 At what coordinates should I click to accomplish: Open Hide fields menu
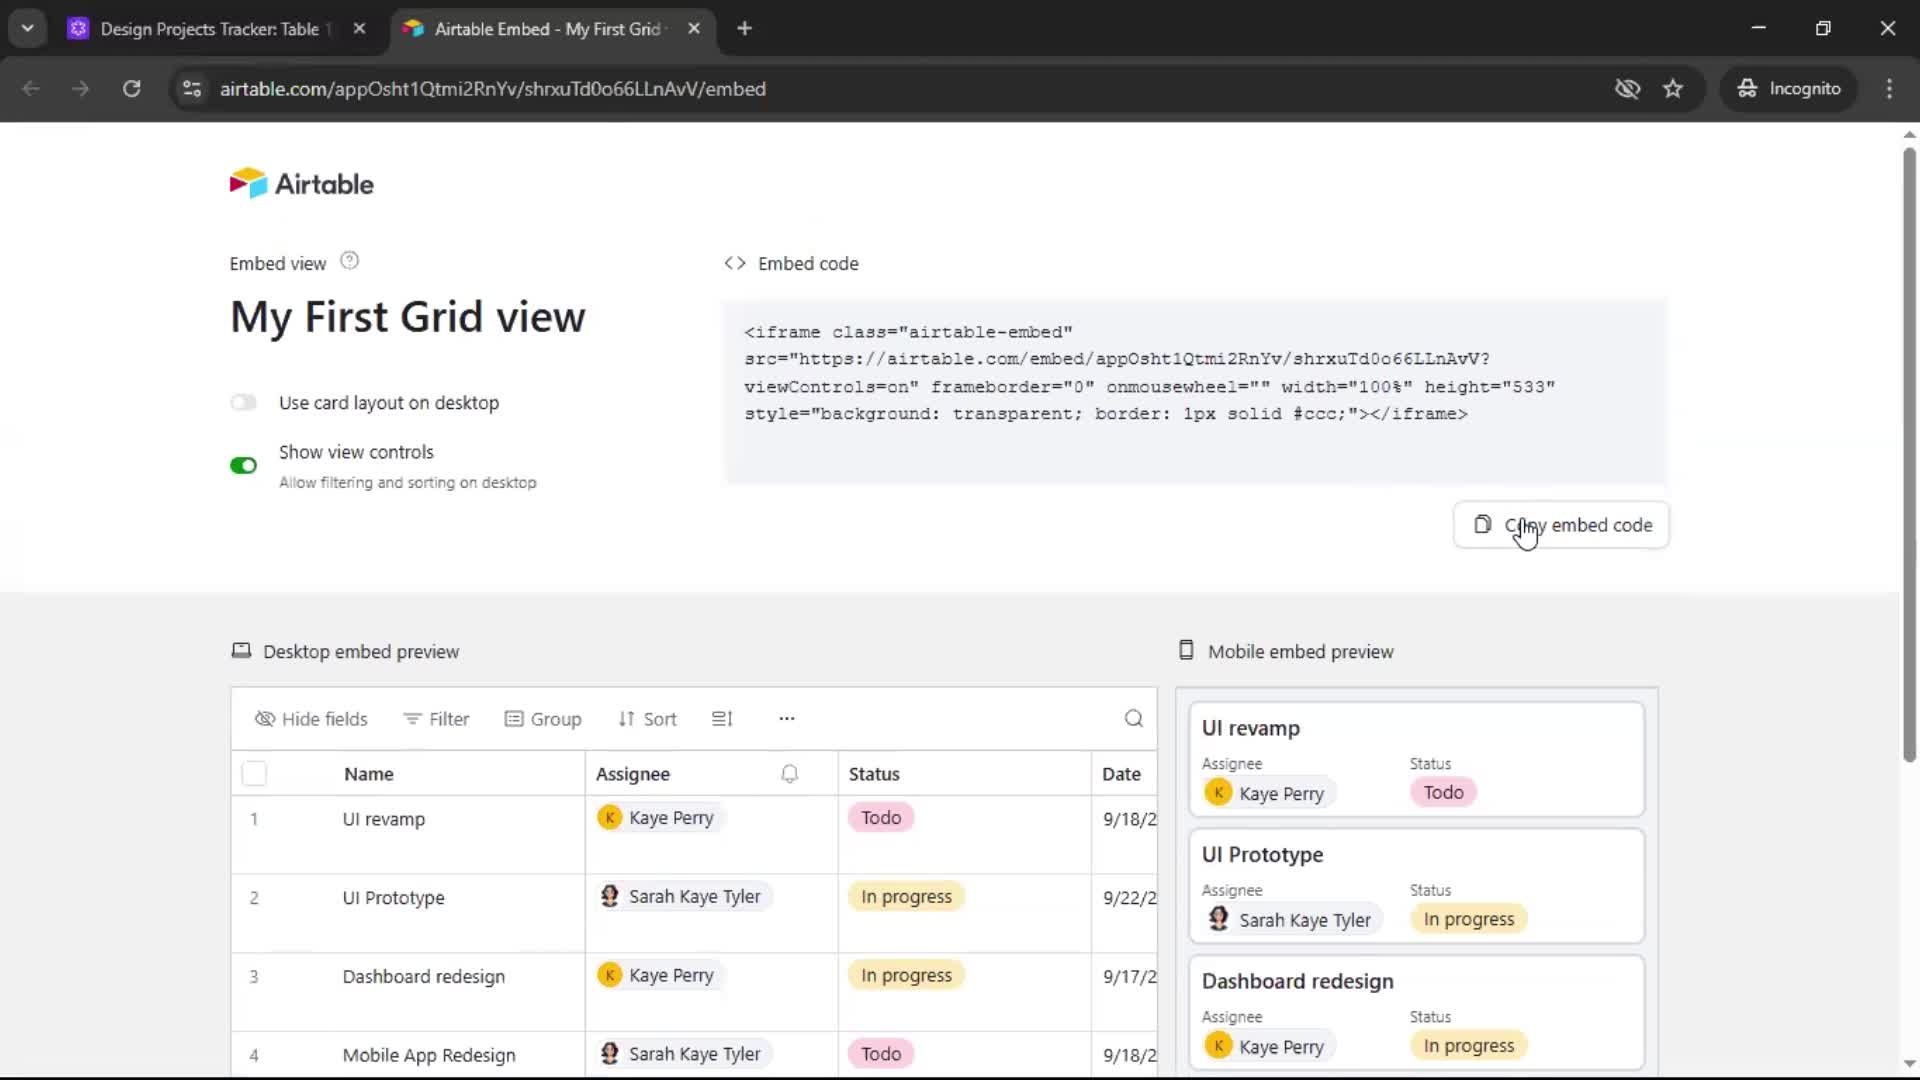311,719
